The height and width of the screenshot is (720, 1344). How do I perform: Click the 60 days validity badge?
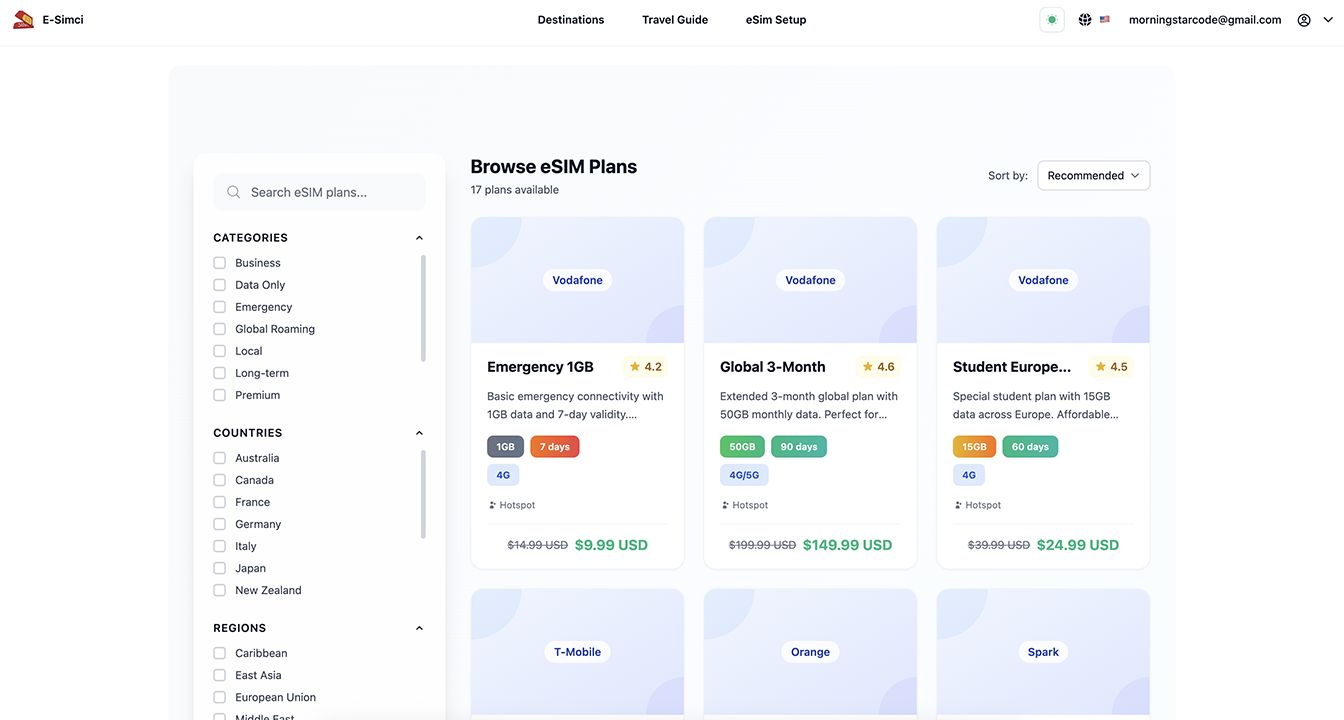click(1030, 447)
